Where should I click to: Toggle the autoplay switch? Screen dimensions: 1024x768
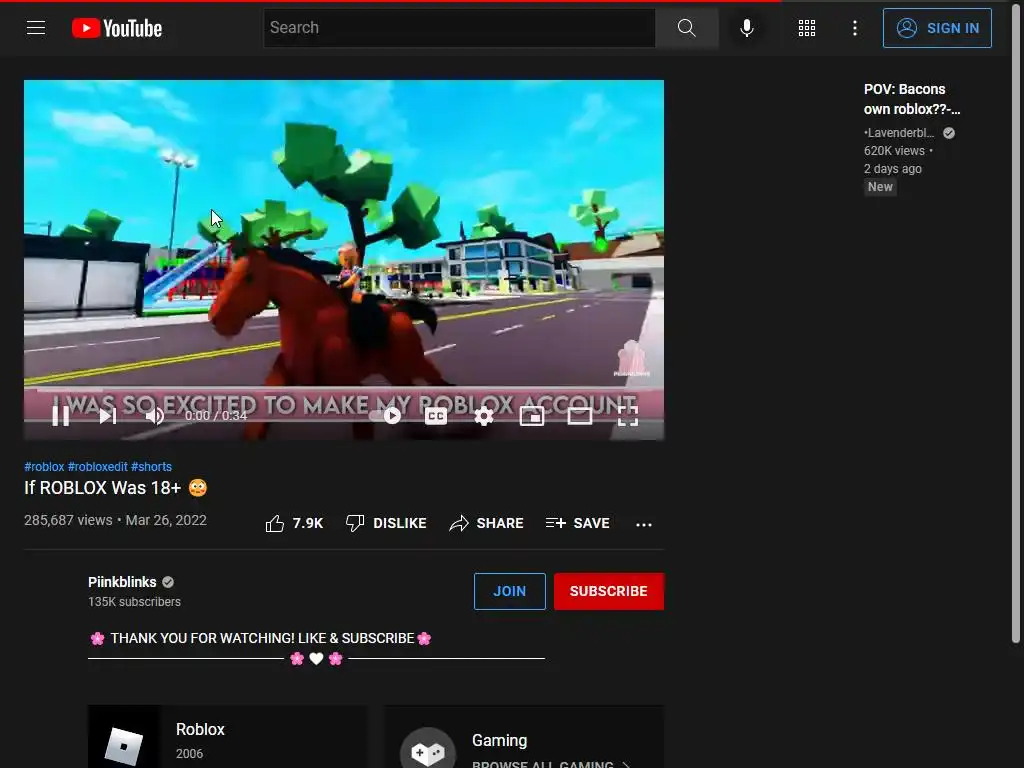(385, 415)
